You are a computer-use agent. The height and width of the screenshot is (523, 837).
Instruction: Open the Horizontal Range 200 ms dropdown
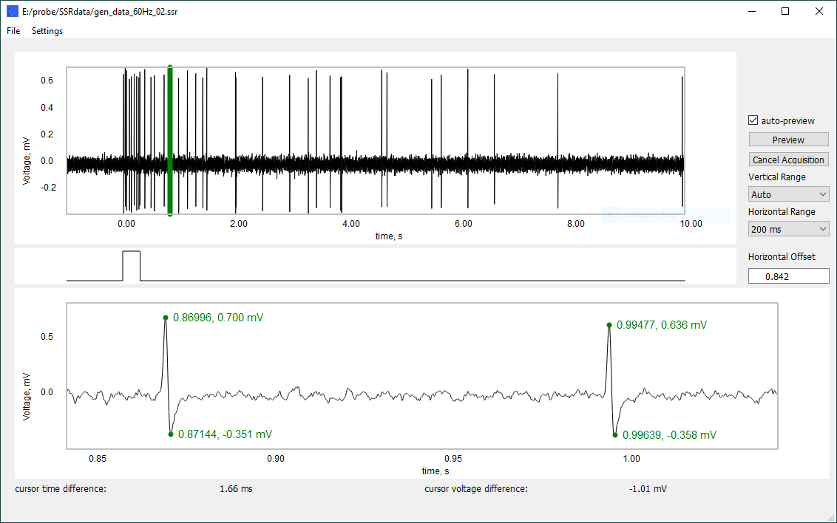tap(788, 229)
